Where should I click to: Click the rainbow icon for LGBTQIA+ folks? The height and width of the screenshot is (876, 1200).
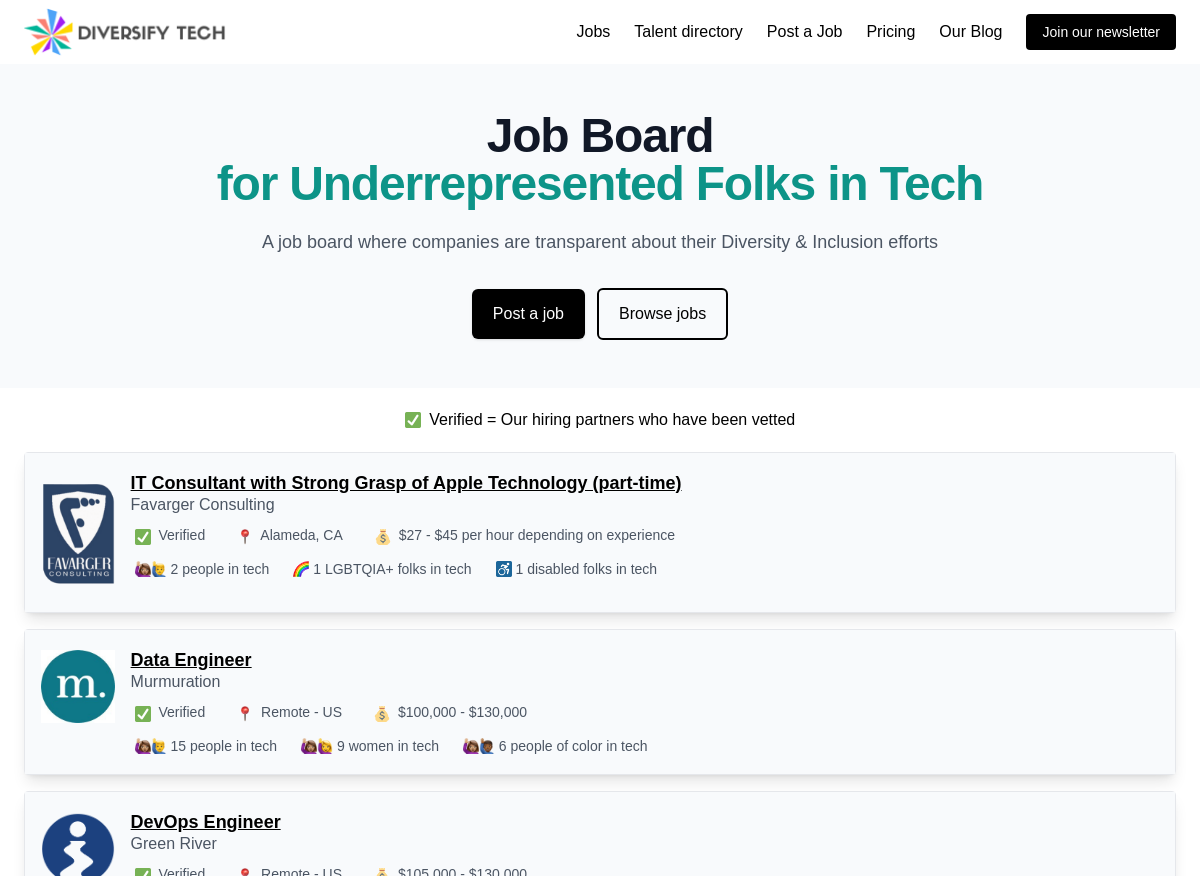pyautogui.click(x=300, y=569)
